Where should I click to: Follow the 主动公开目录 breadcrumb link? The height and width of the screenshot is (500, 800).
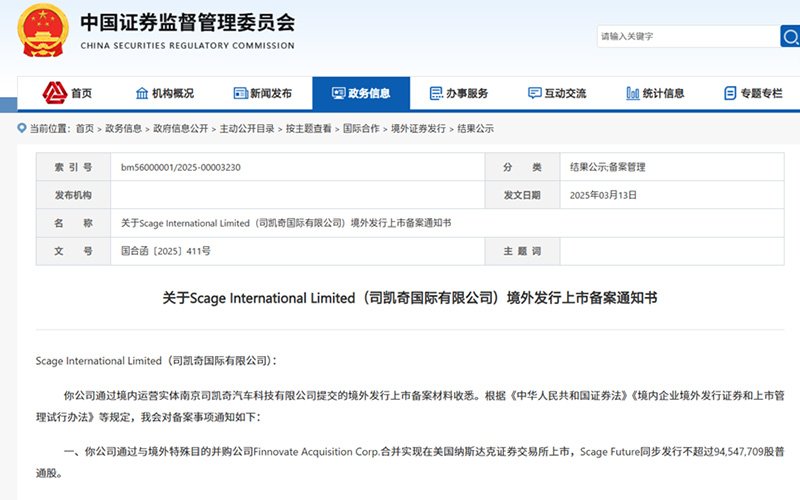[246, 129]
